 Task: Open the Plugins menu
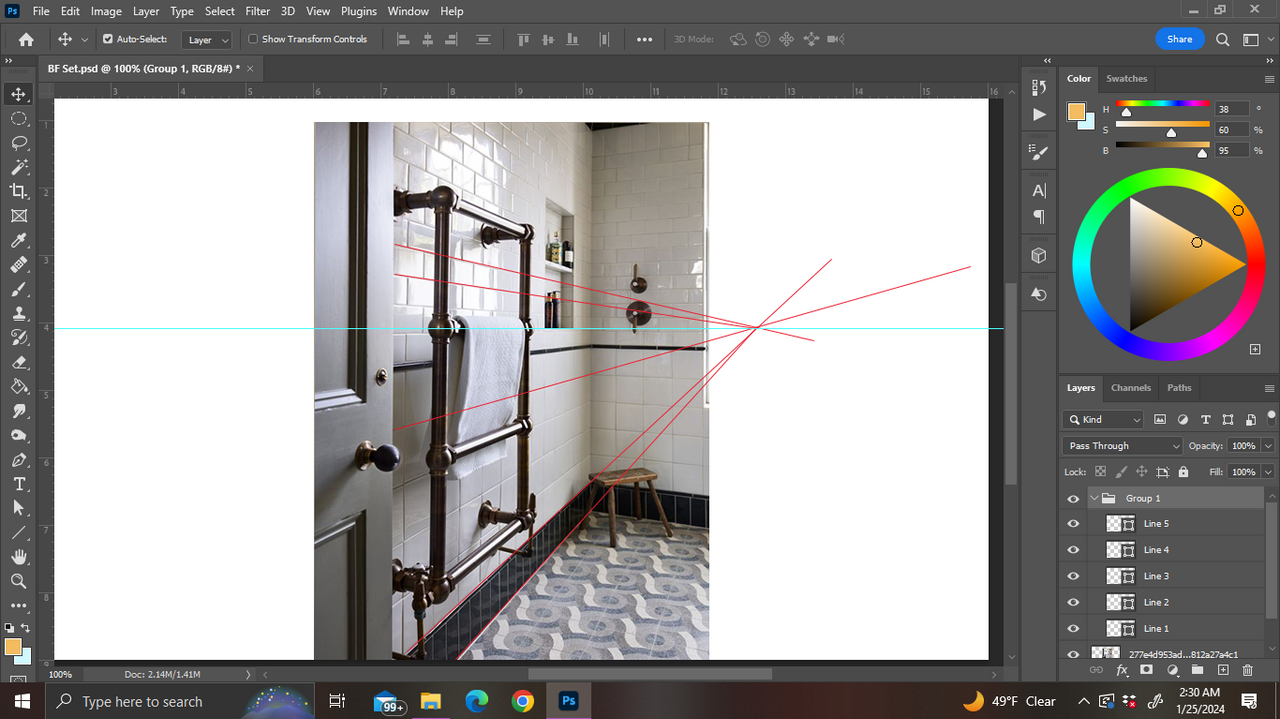[x=359, y=11]
